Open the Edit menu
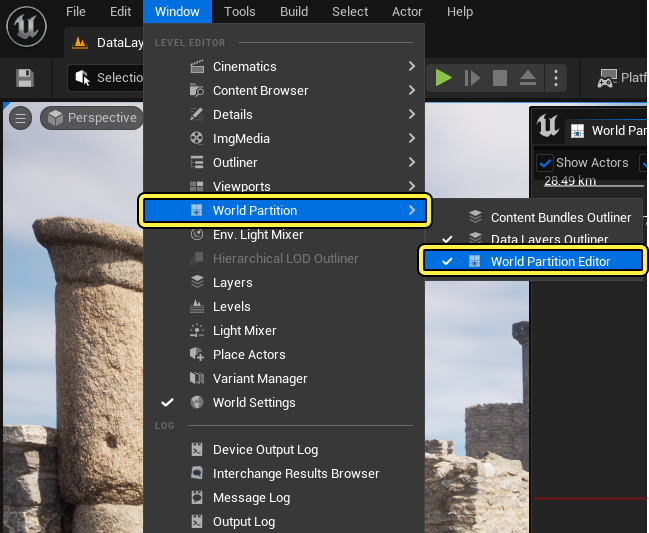 tap(120, 12)
